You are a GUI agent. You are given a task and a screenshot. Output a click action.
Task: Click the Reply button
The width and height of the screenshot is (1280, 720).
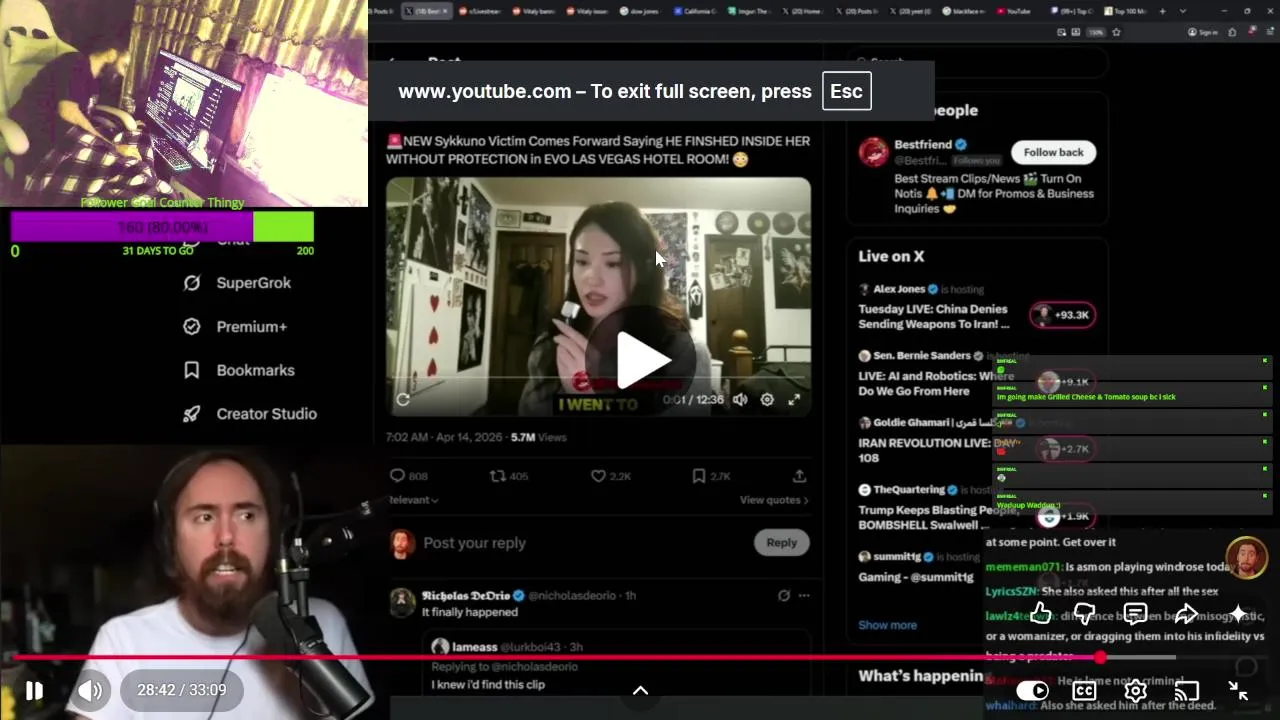pos(781,543)
